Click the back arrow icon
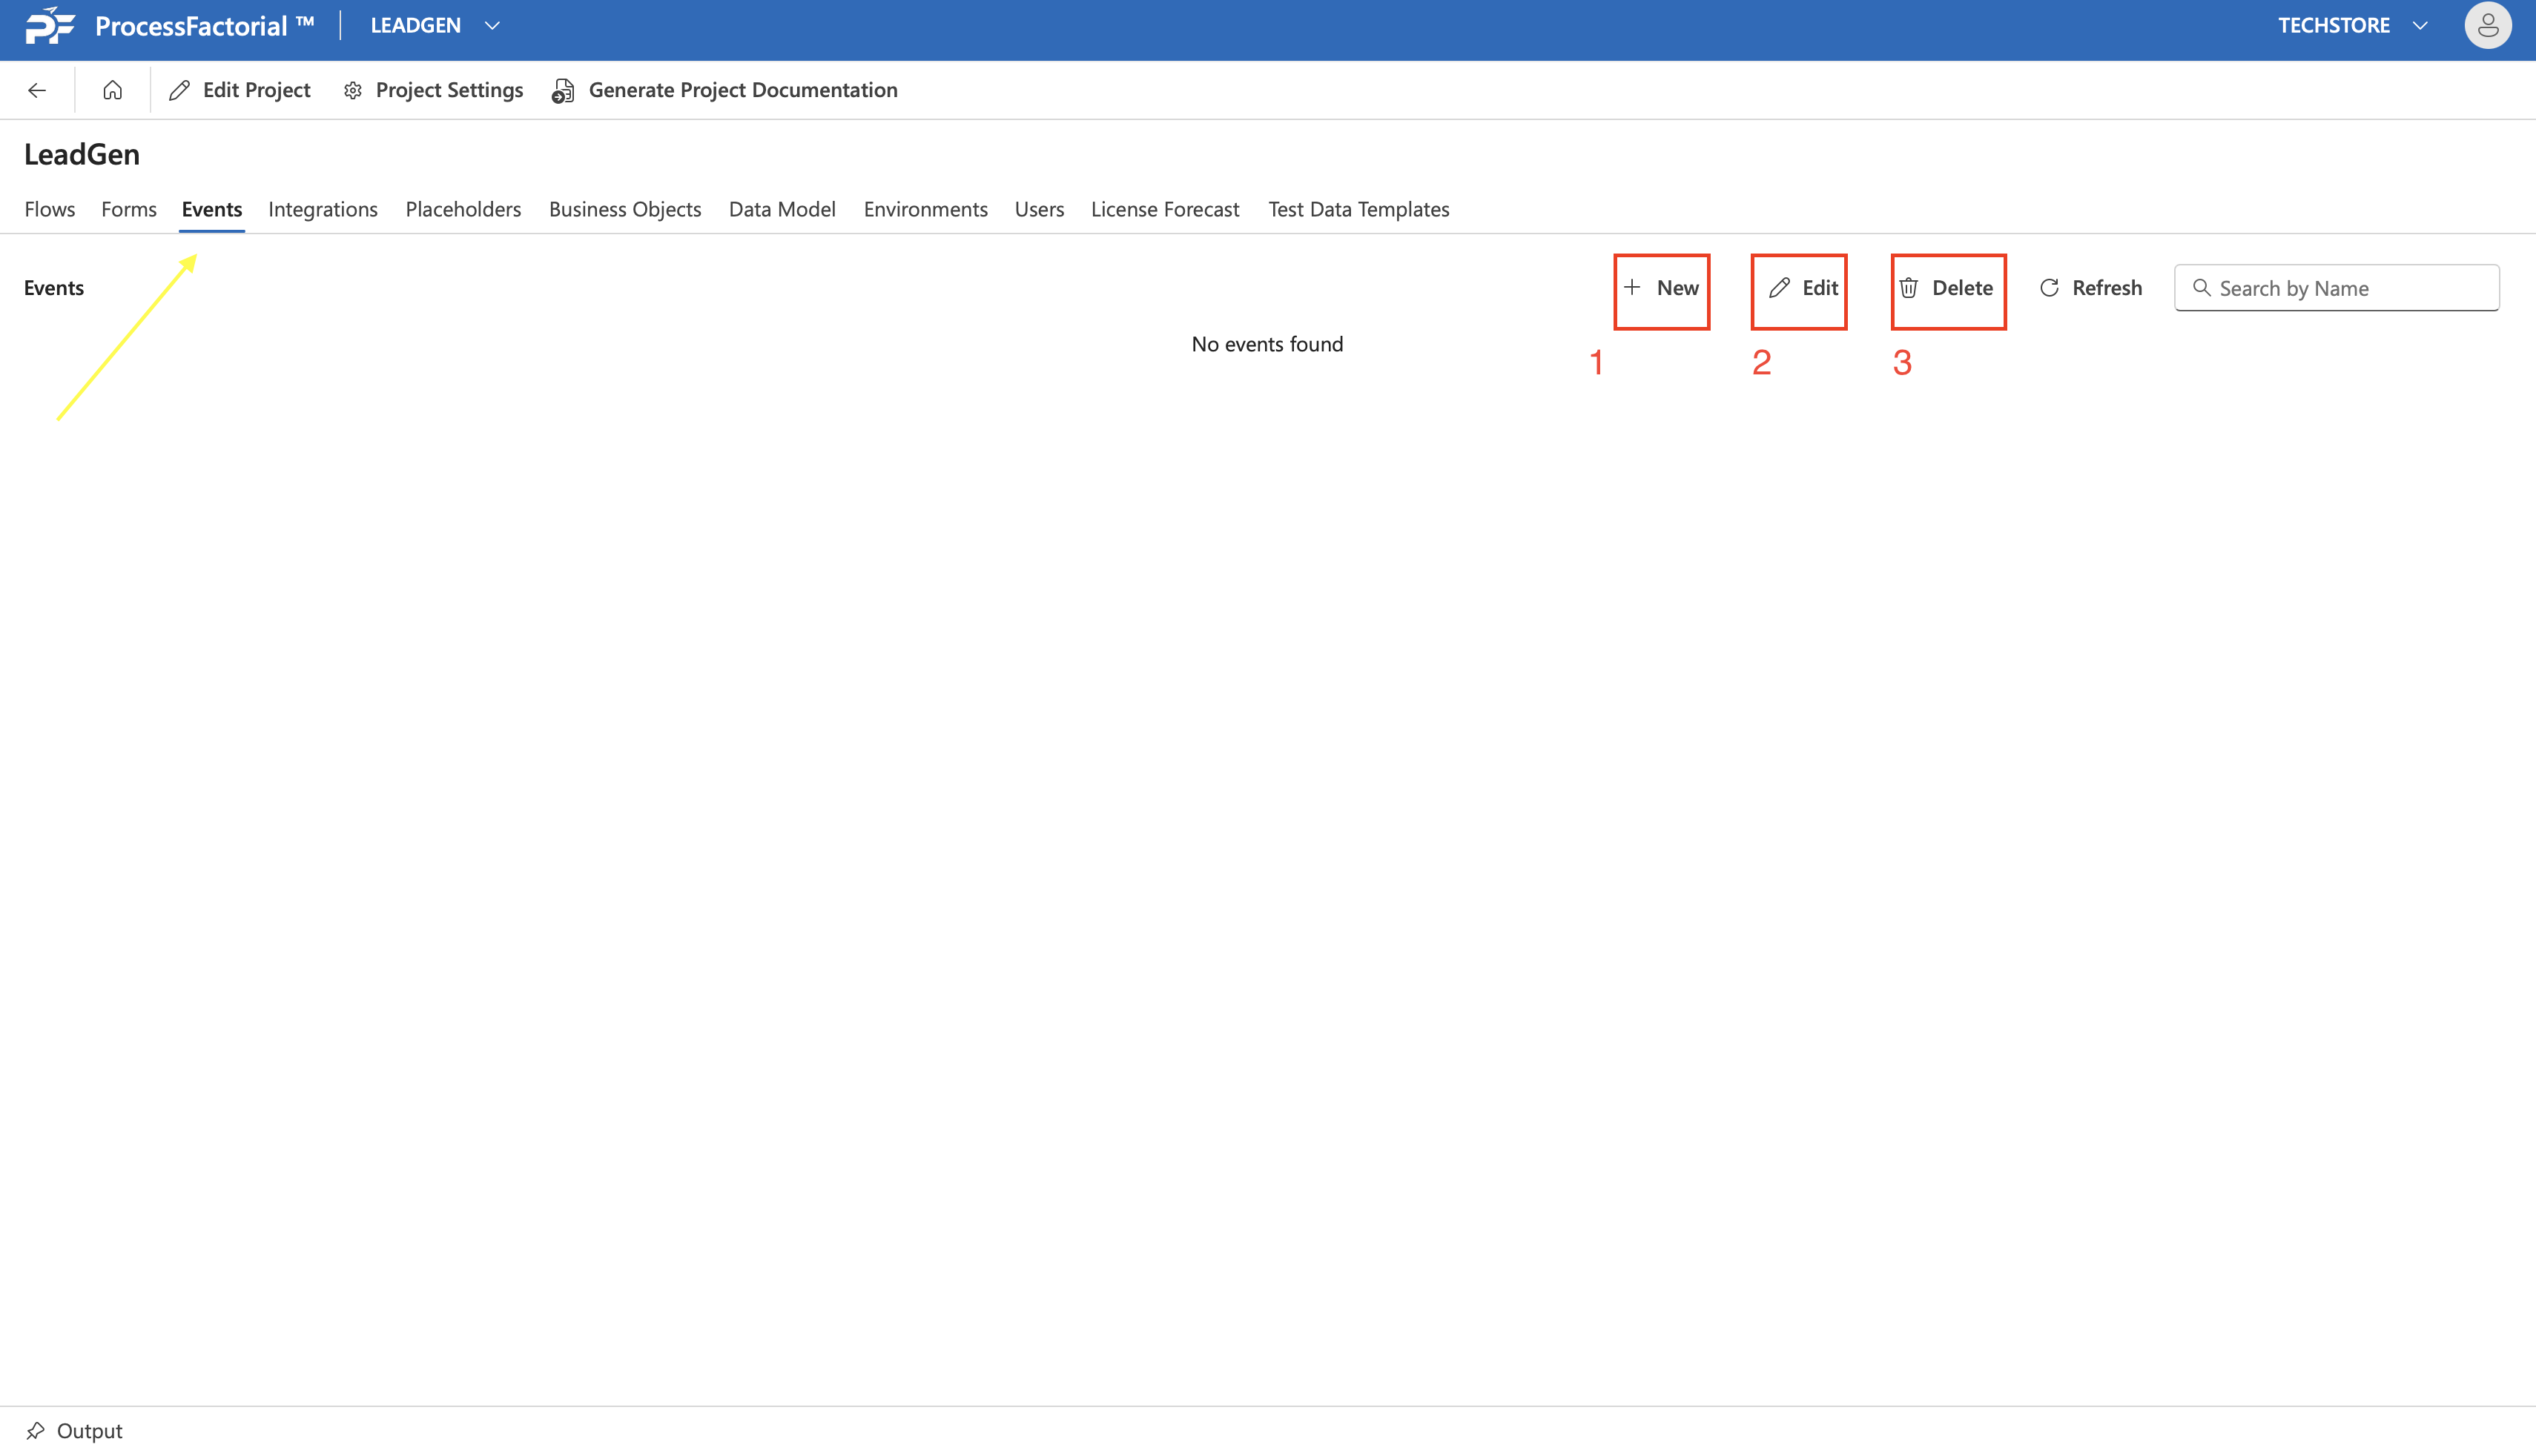The height and width of the screenshot is (1456, 2536). 37,90
